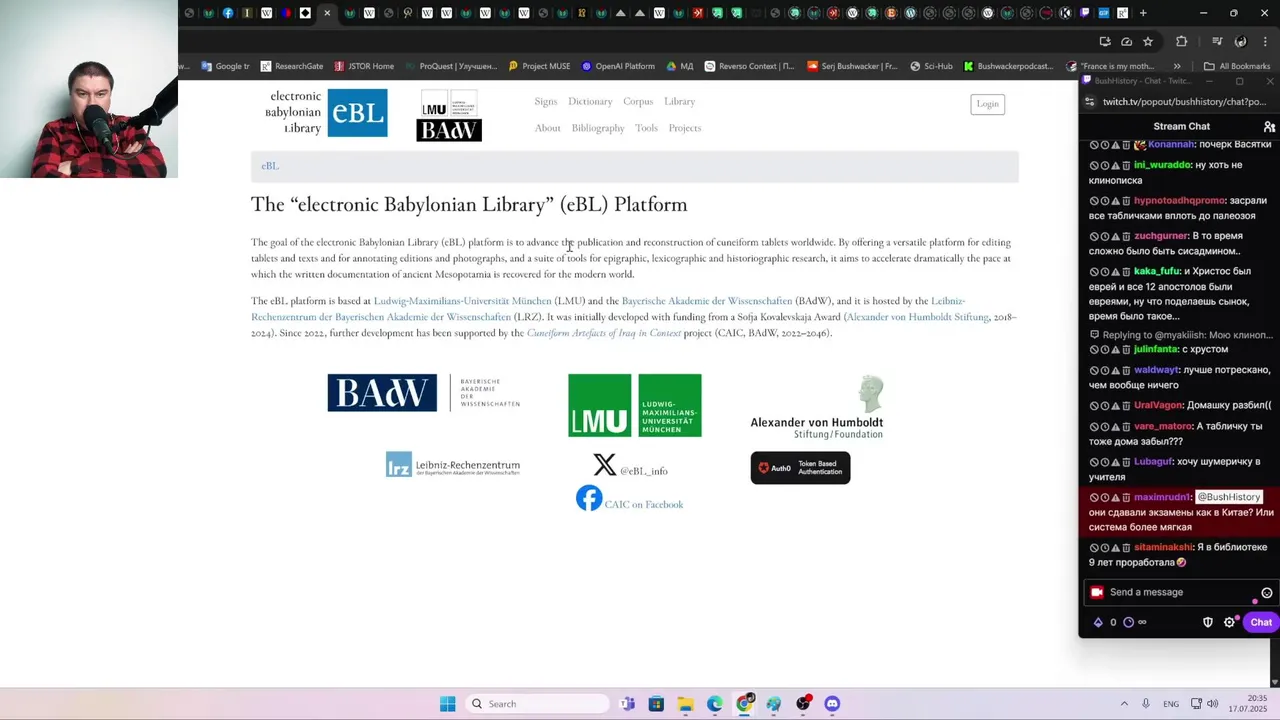Open the JSTOR Home bookmark
The height and width of the screenshot is (720, 1280).
tap(364, 66)
